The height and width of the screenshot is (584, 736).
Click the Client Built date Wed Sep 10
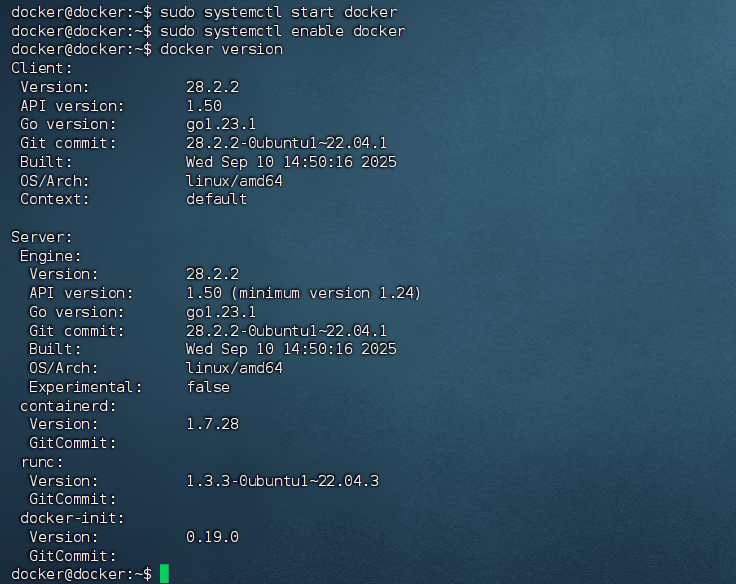291,162
